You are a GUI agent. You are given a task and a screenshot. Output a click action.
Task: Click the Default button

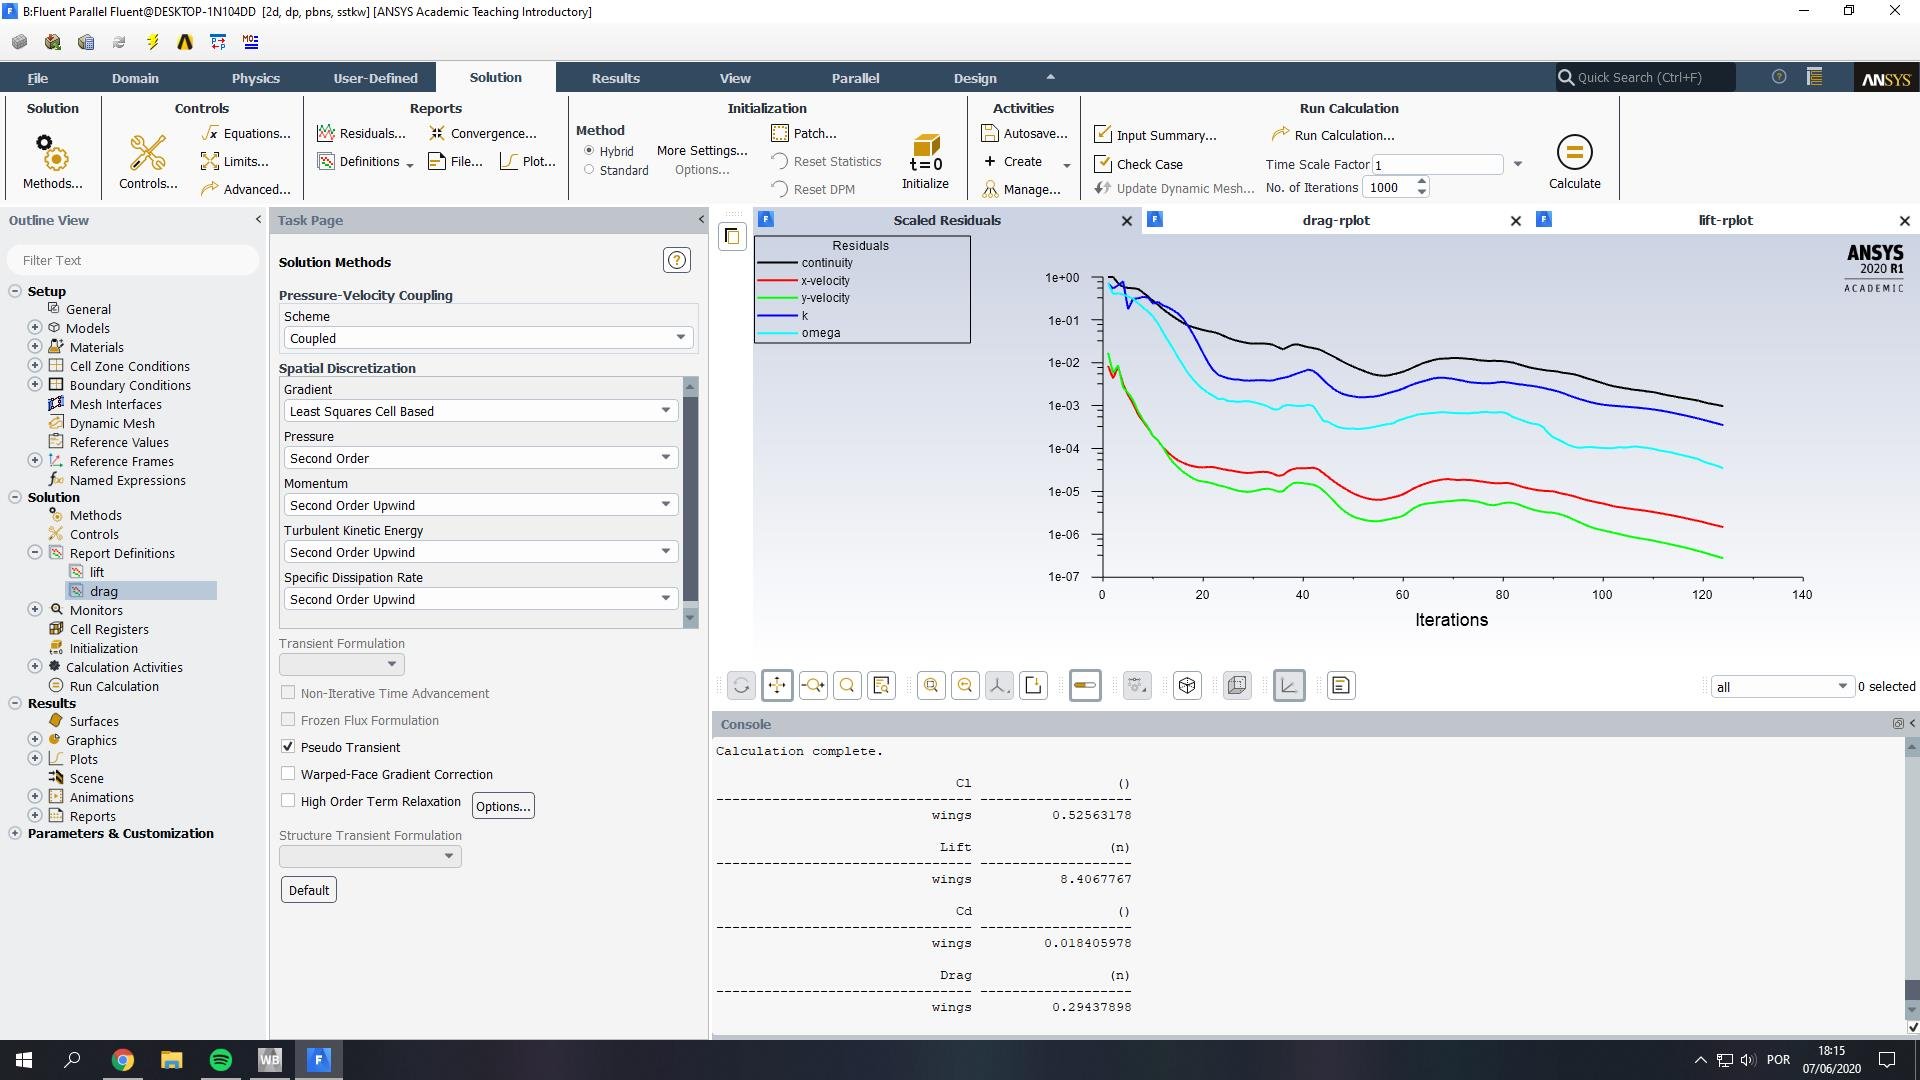pos(308,890)
